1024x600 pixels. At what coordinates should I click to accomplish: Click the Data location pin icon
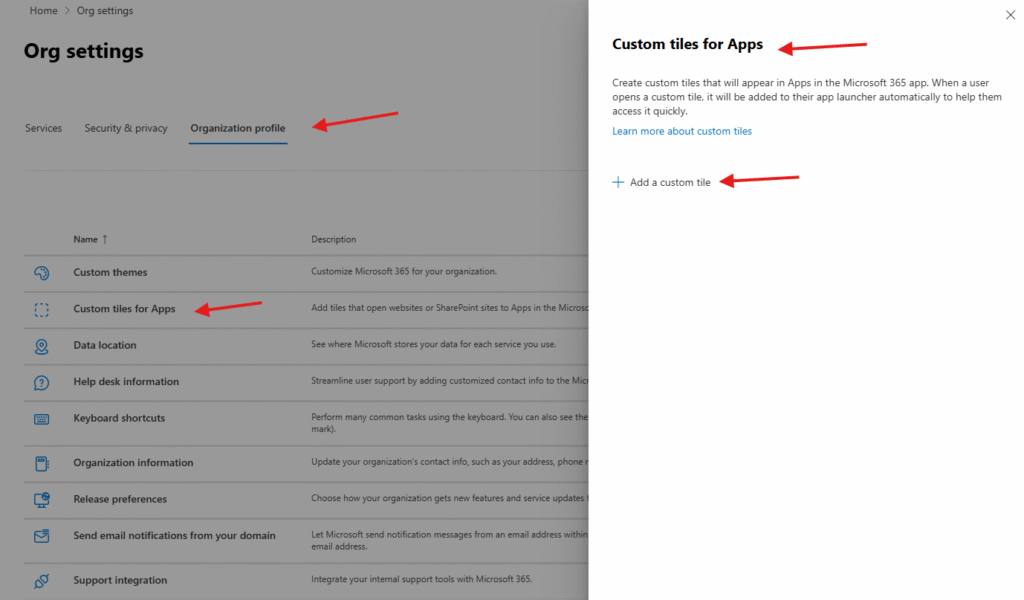click(x=42, y=346)
